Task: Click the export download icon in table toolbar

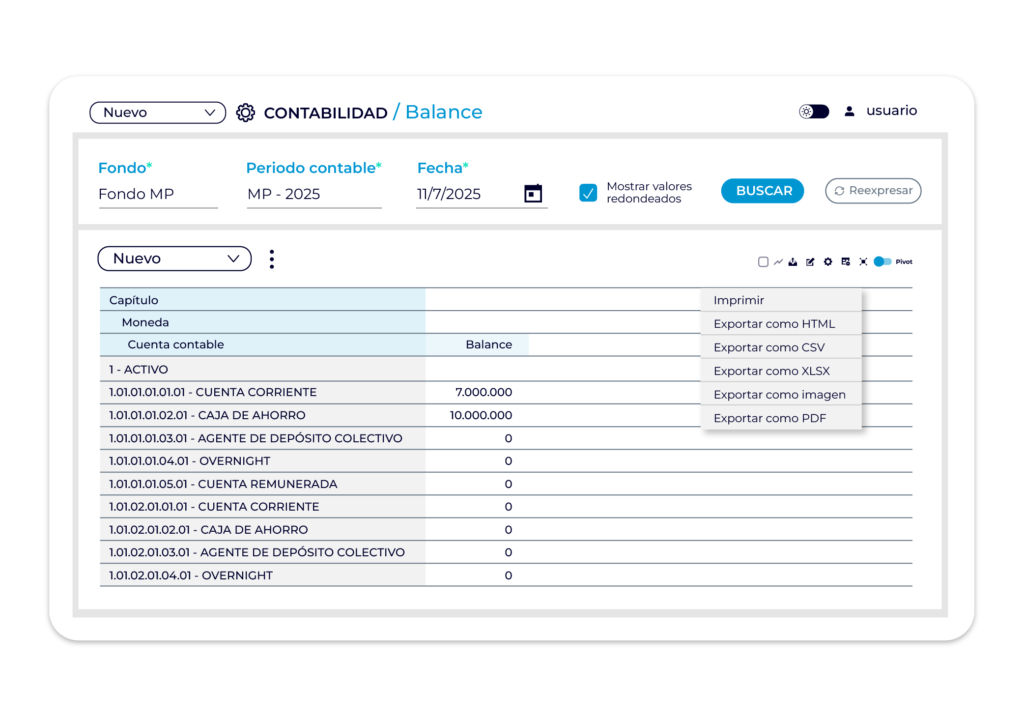Action: (x=793, y=262)
